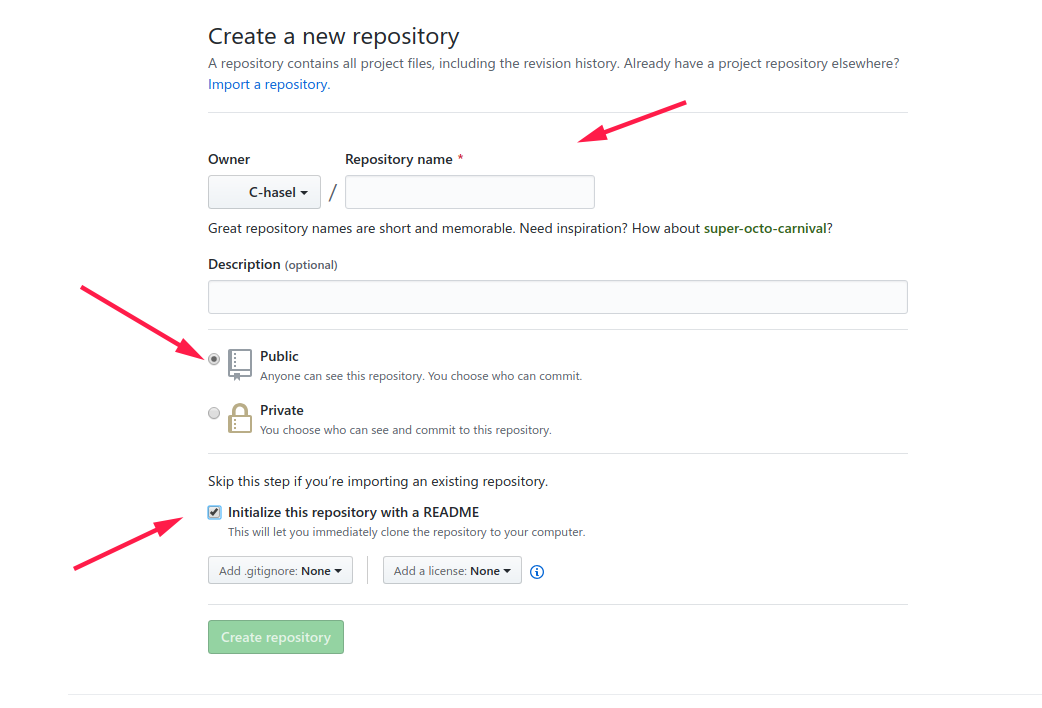This screenshot has height=708, width=1042.
Task: Click the Private padlock icon
Action: point(240,418)
